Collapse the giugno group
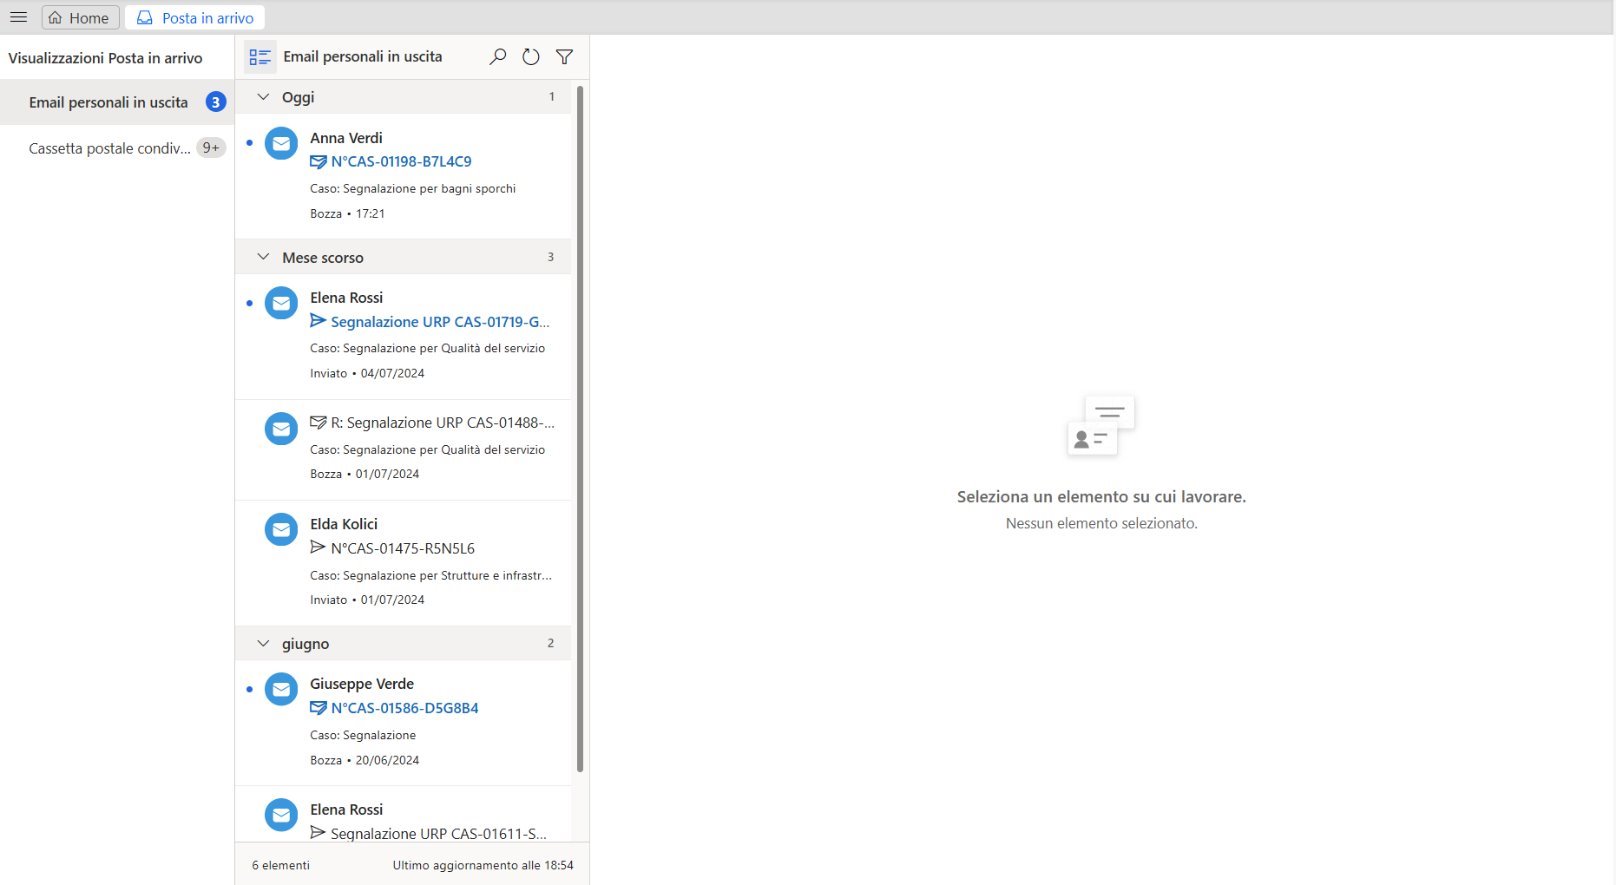 point(264,644)
